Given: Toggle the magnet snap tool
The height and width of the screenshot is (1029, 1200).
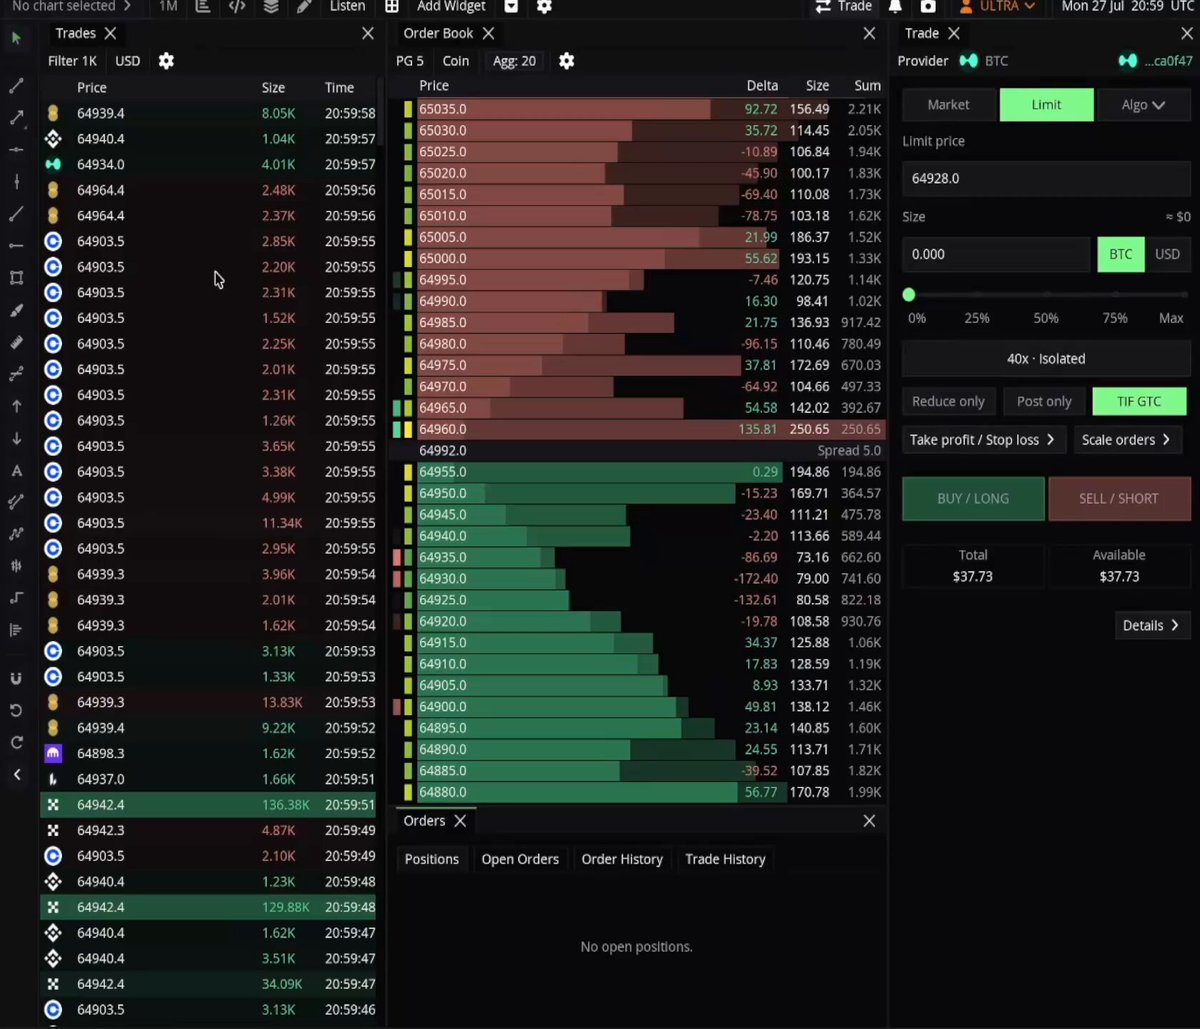Looking at the screenshot, I should [16, 678].
